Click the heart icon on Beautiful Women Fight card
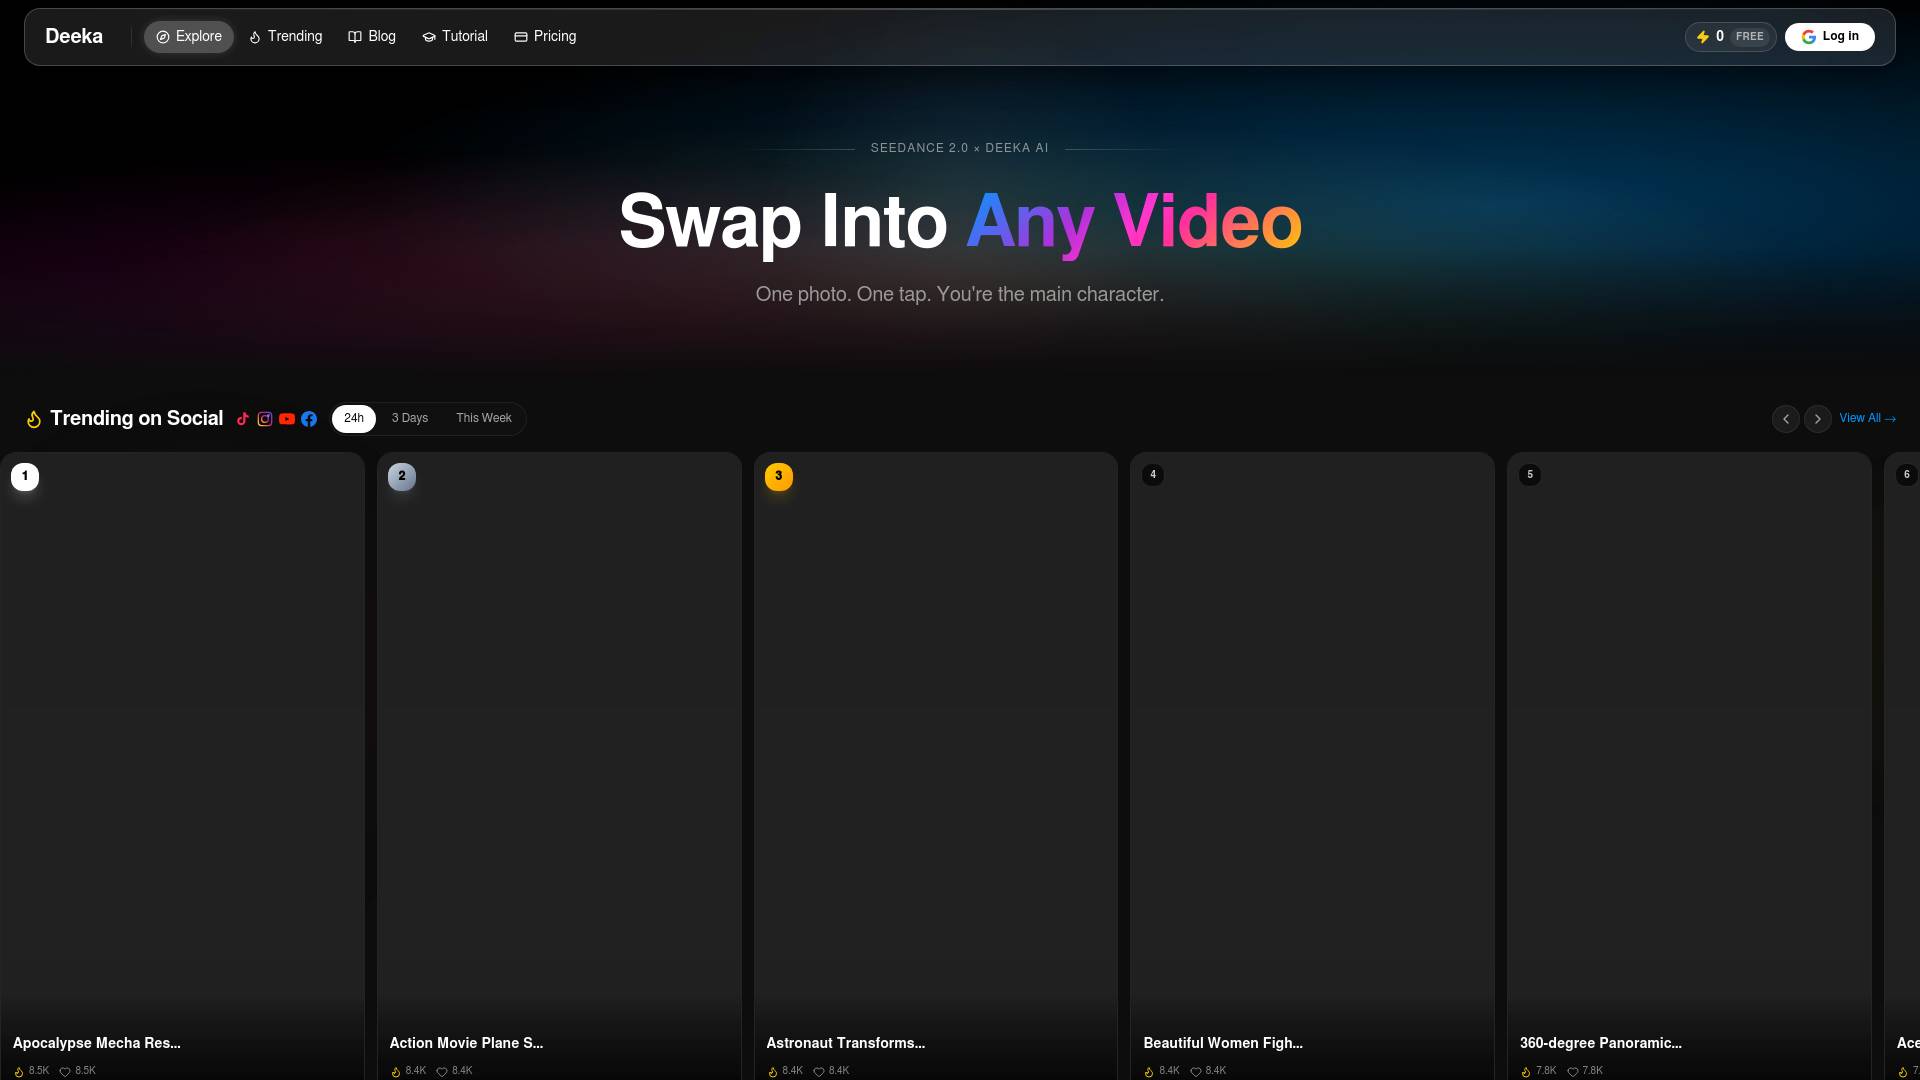 [1196, 1071]
